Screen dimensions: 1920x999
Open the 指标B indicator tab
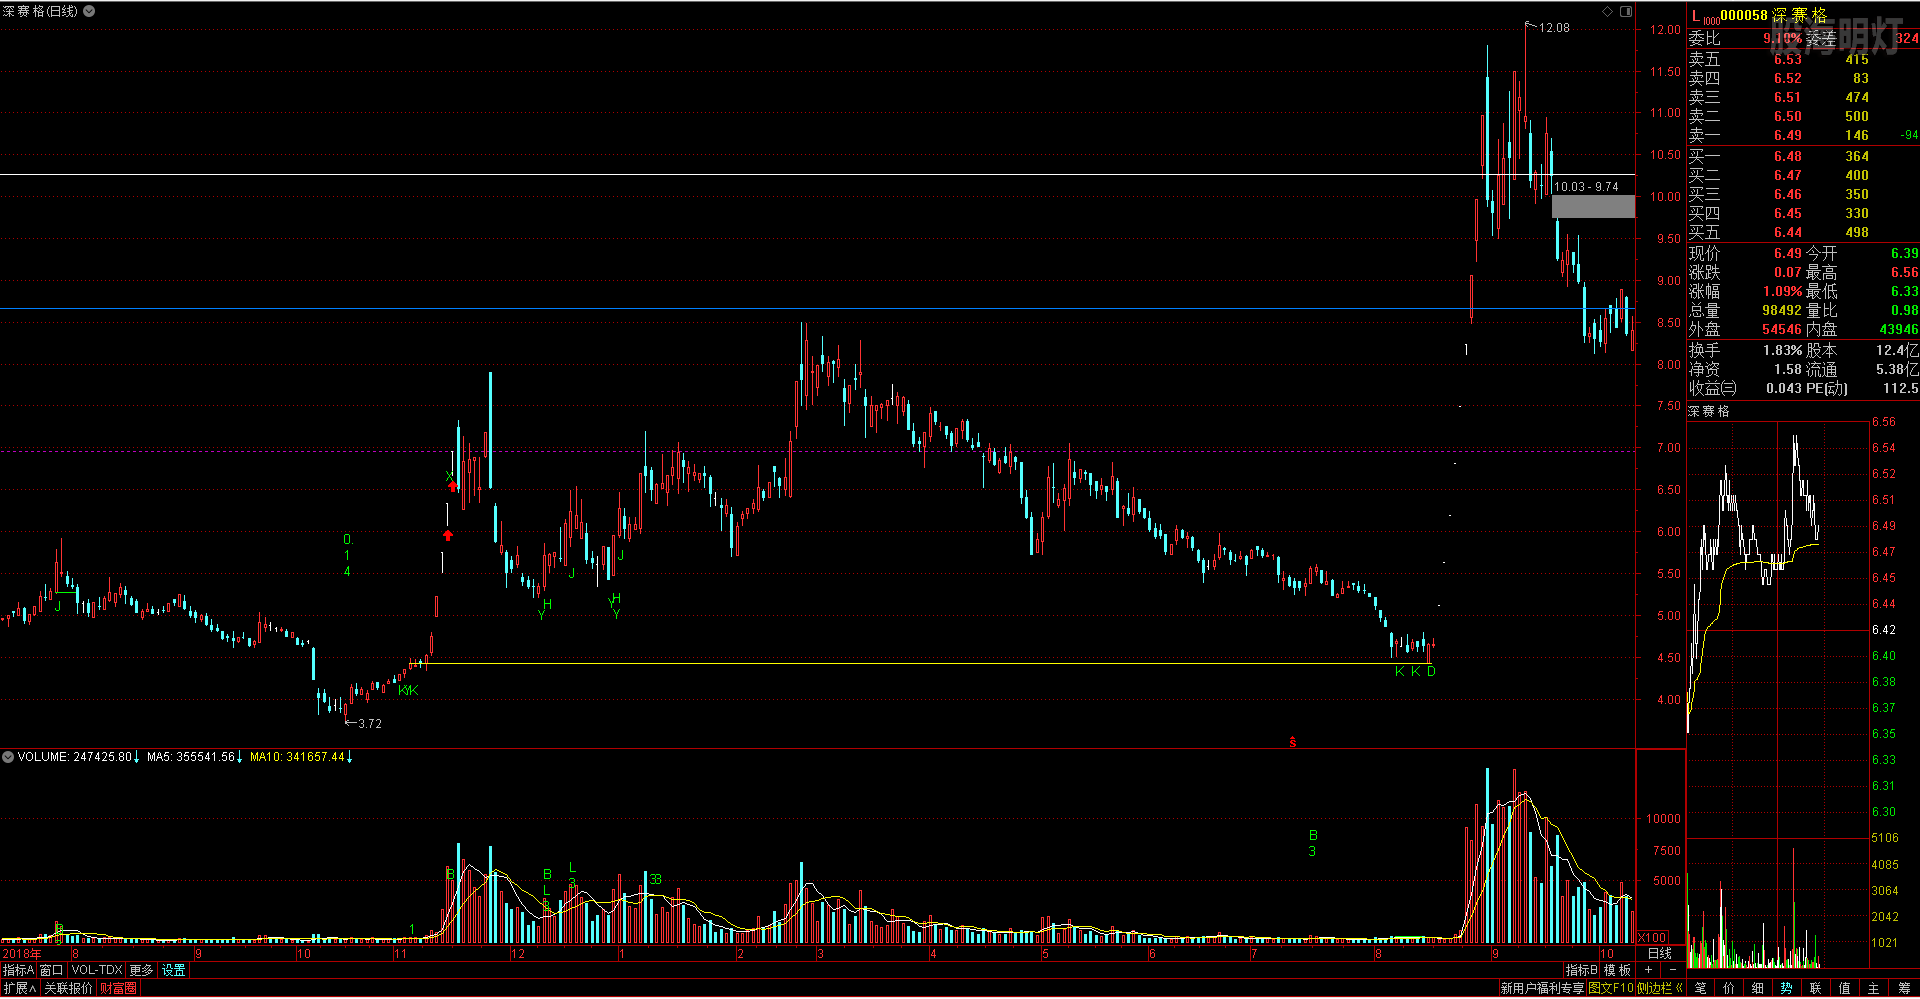[x=1581, y=970]
